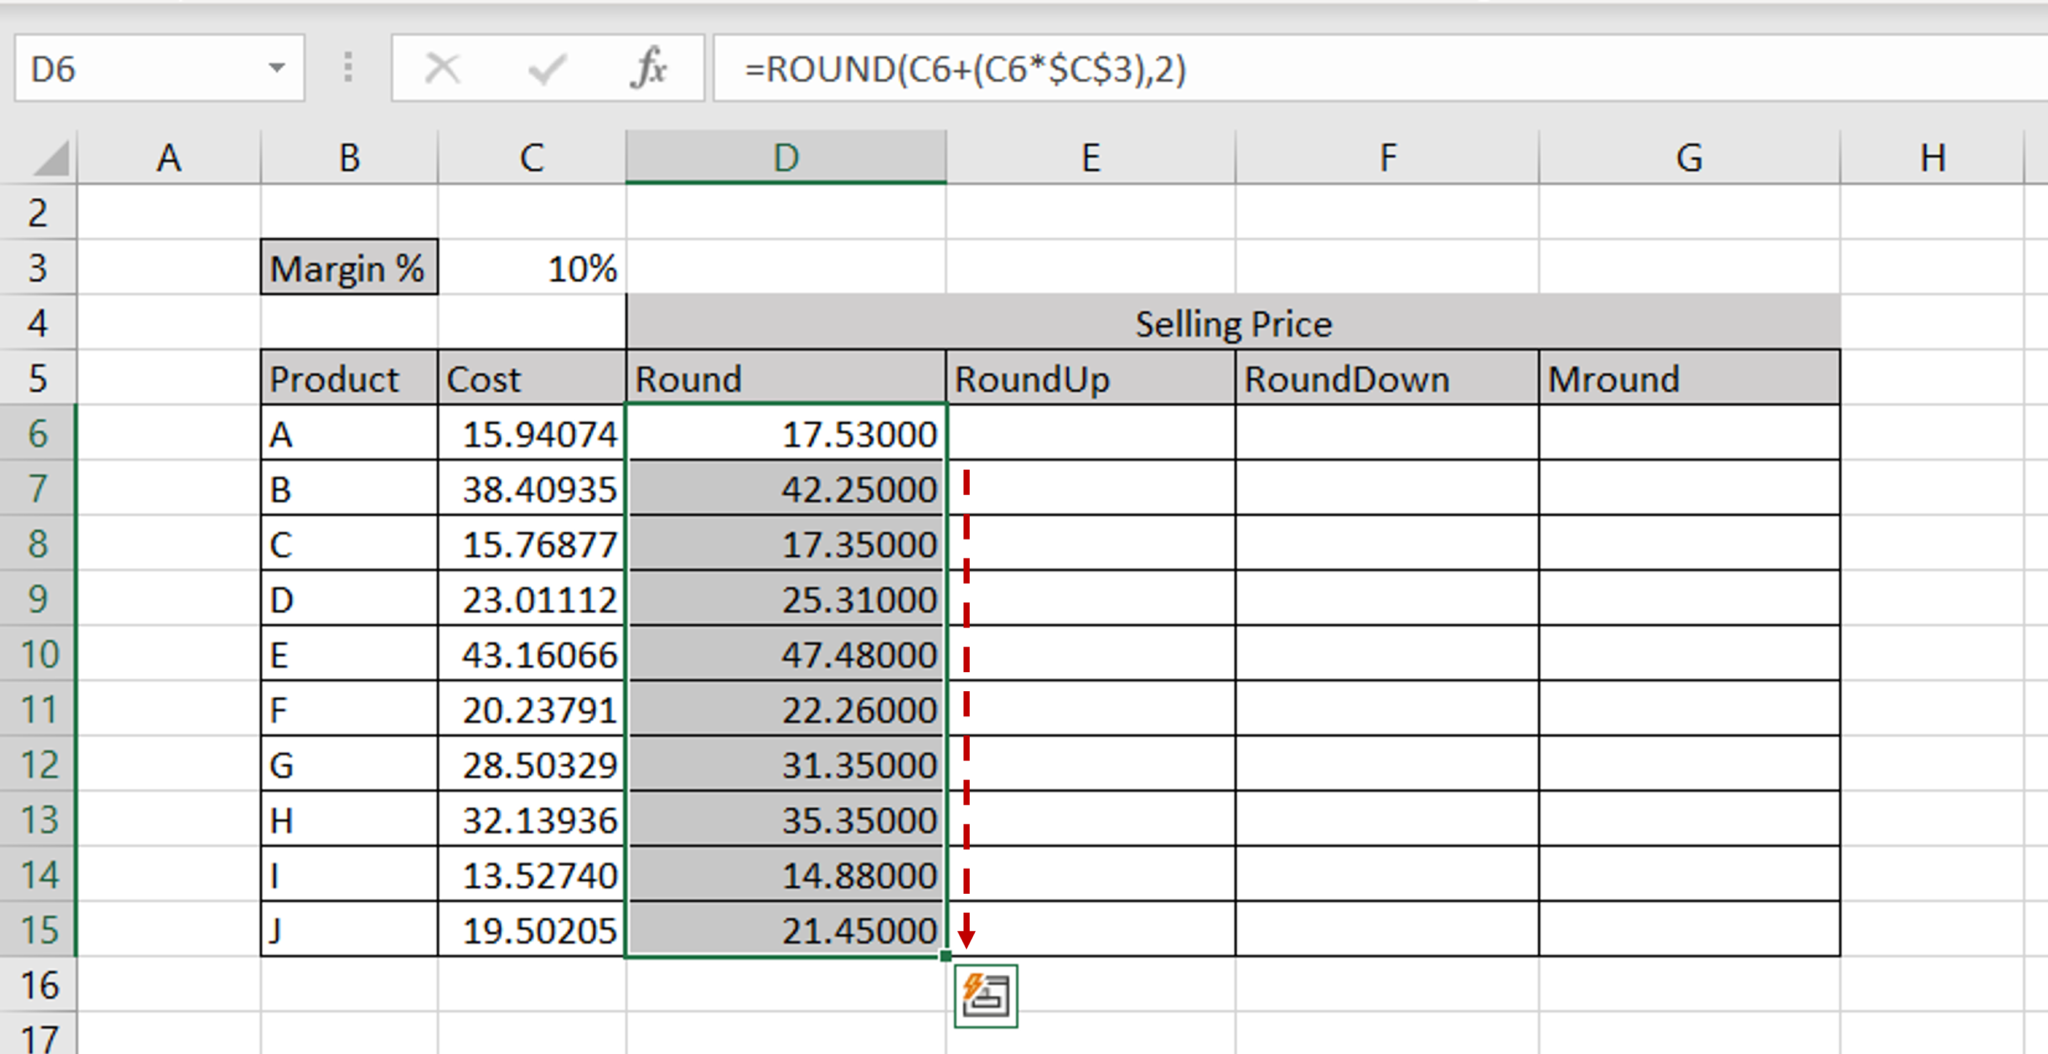
Task: Click product cell J in row 15
Action: click(349, 930)
